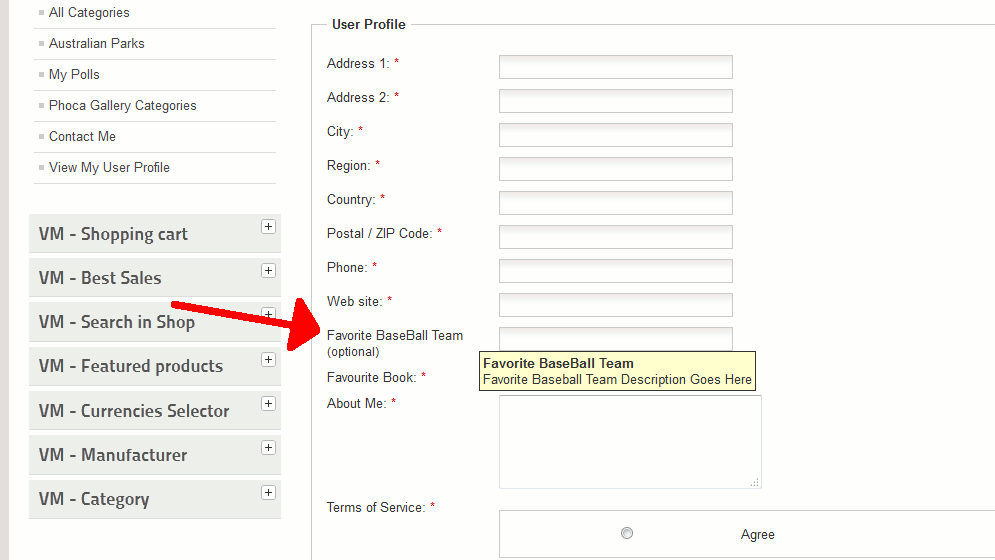Click plus icon beside VM - Featured products

(268, 359)
